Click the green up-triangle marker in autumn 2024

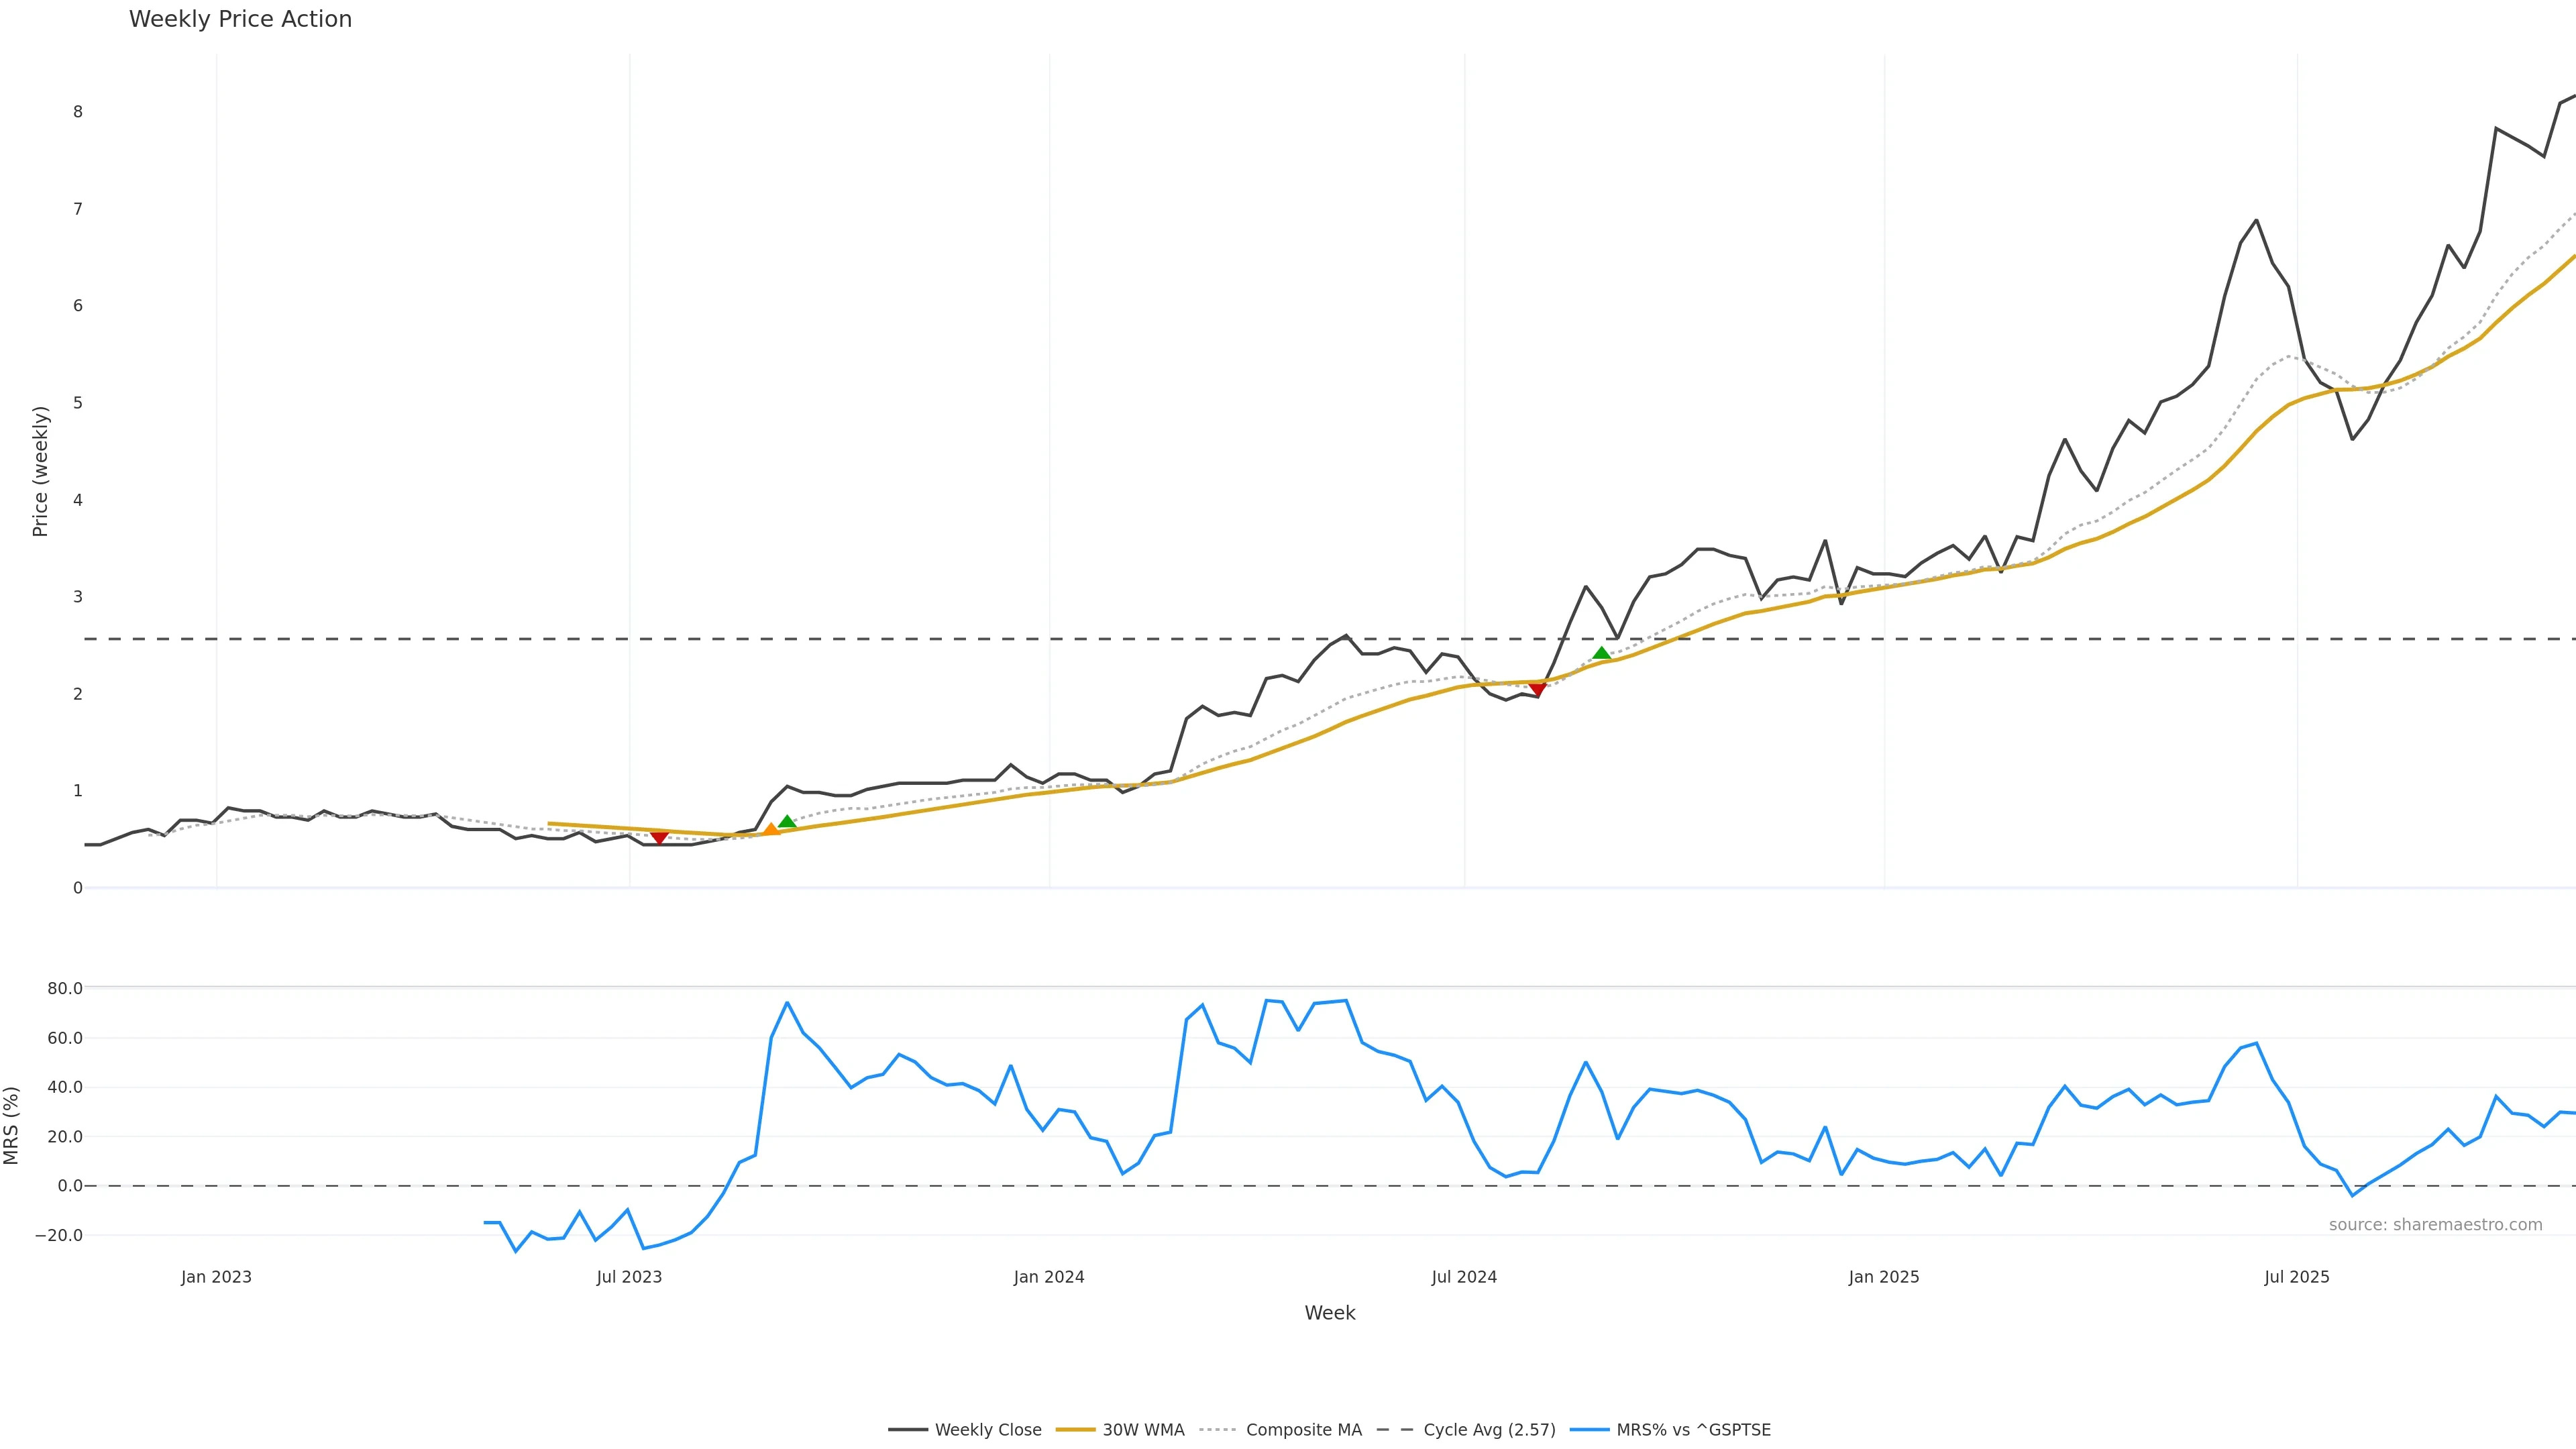[1601, 653]
